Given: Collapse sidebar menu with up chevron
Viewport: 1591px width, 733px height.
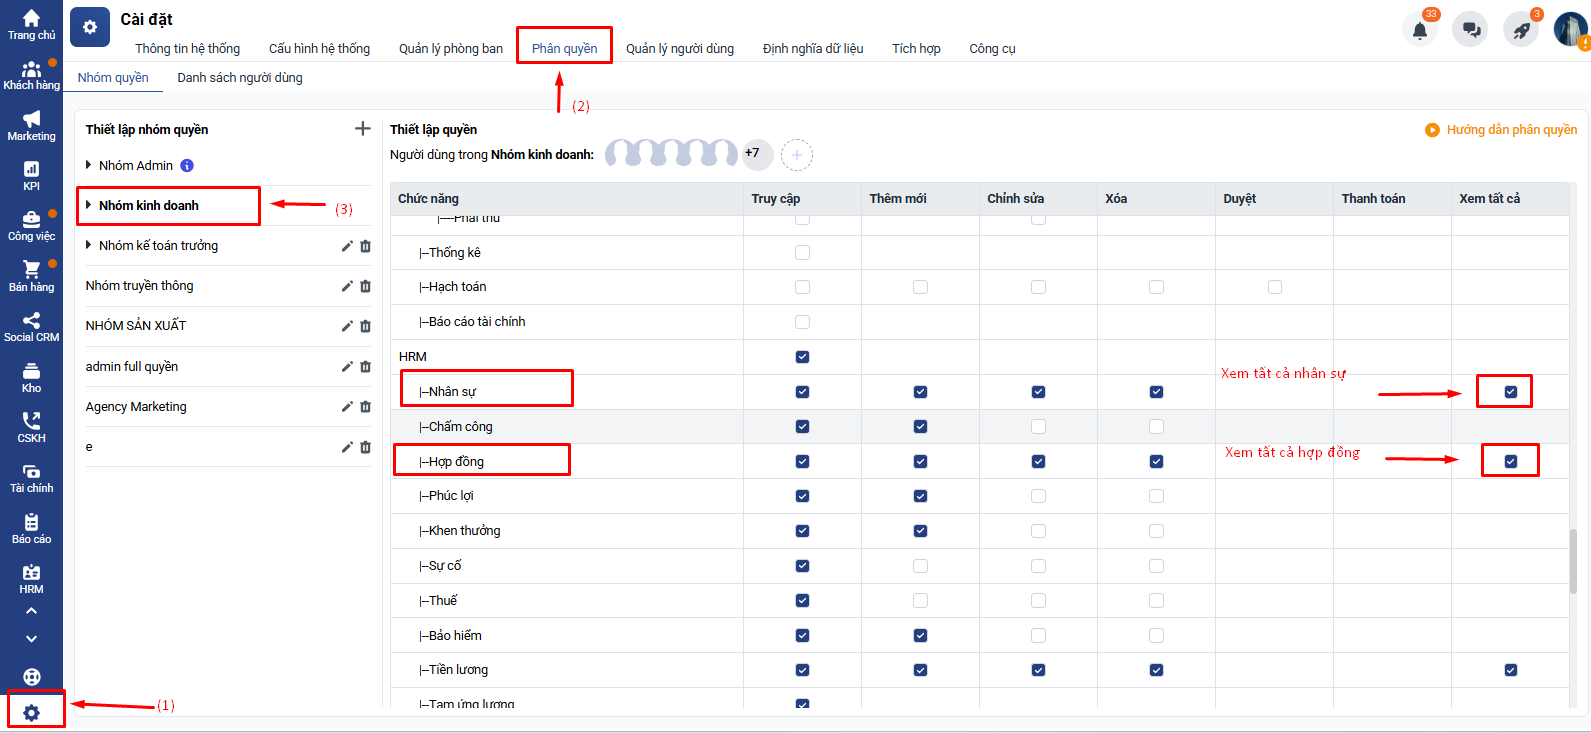Looking at the screenshot, I should click(31, 611).
